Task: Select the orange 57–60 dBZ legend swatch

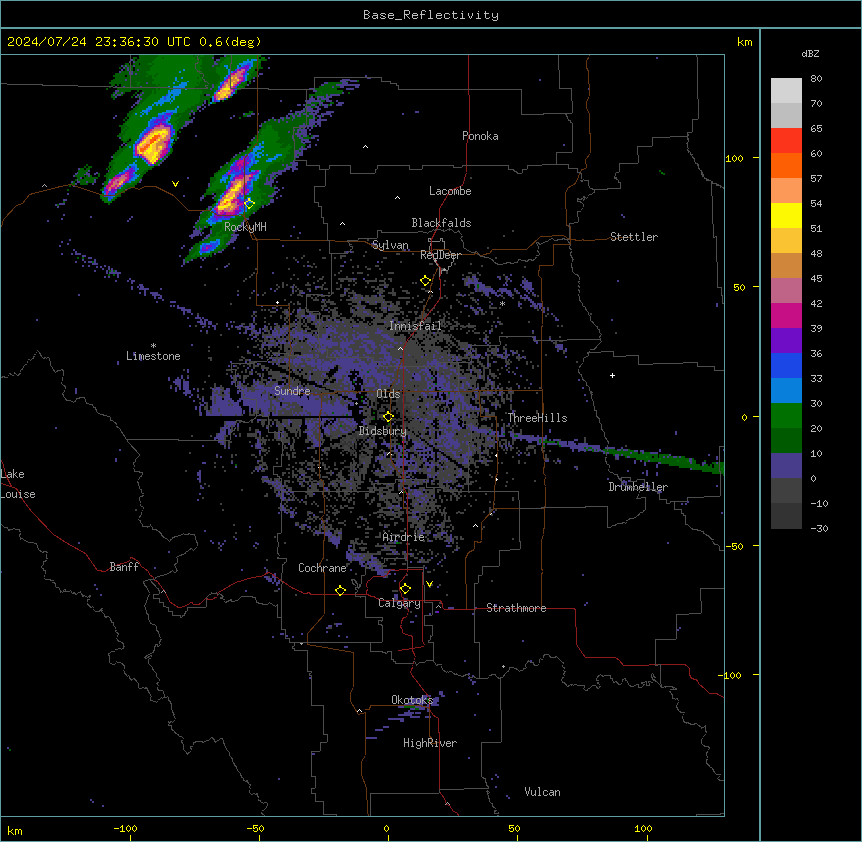Action: (786, 165)
